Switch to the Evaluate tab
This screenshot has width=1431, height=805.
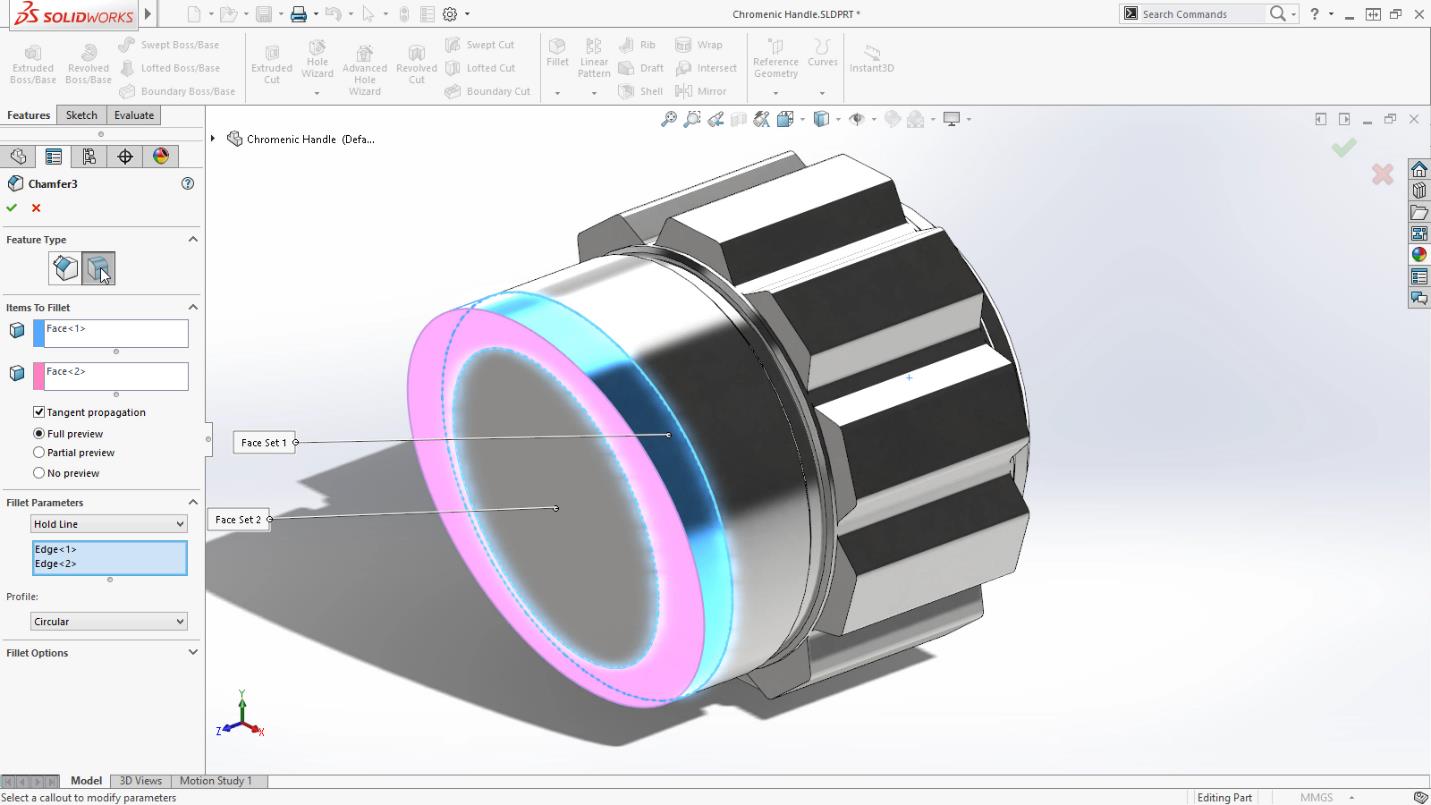133,115
